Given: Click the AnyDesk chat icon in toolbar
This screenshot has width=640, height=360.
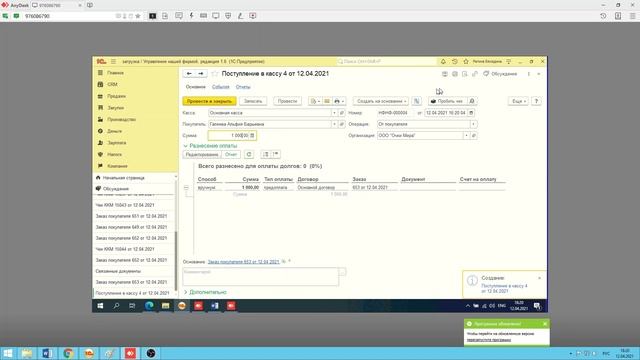Looking at the screenshot, I should point(179,16).
